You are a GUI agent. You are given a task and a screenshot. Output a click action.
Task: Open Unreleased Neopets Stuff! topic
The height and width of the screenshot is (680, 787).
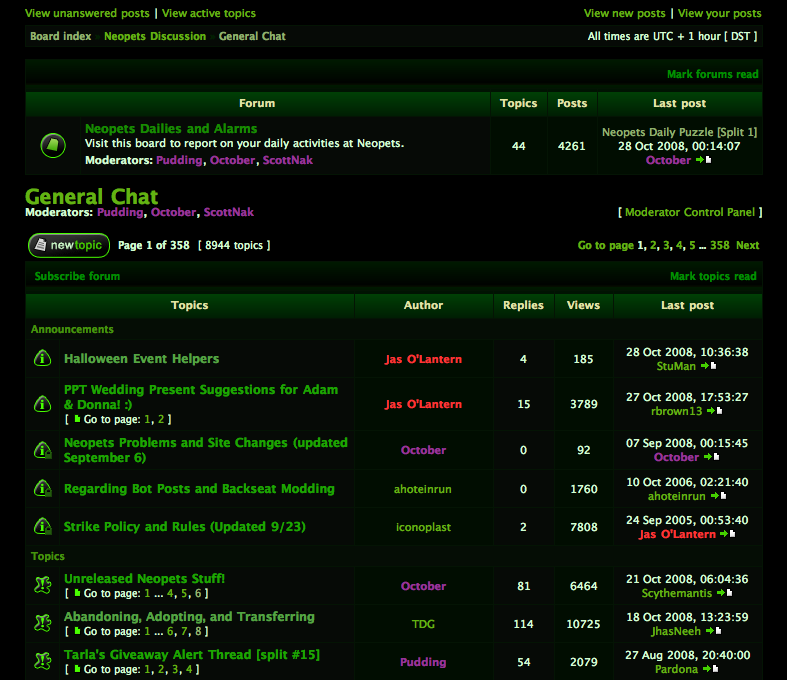point(145,579)
